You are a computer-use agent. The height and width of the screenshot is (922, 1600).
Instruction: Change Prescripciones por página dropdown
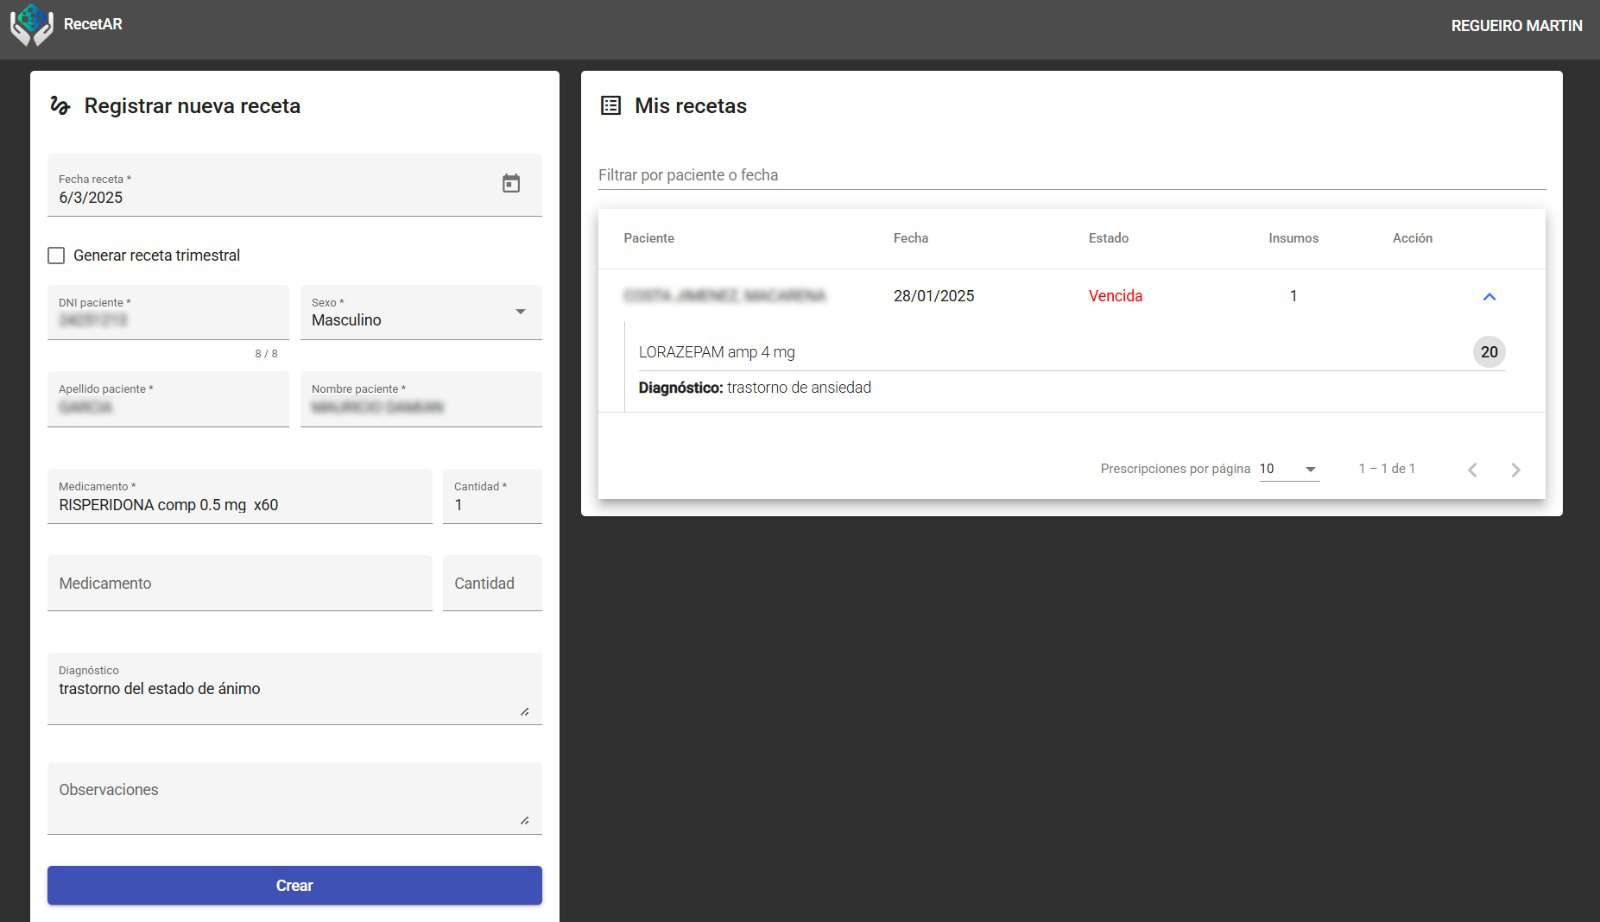point(1288,469)
